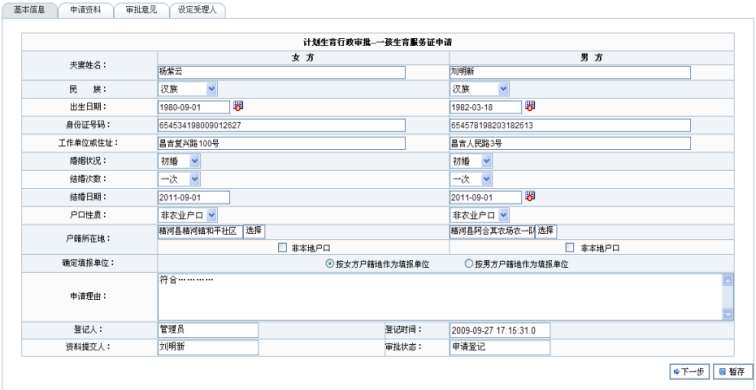Focus the male name field 刘明新
The height and width of the screenshot is (390, 756).
[570, 72]
